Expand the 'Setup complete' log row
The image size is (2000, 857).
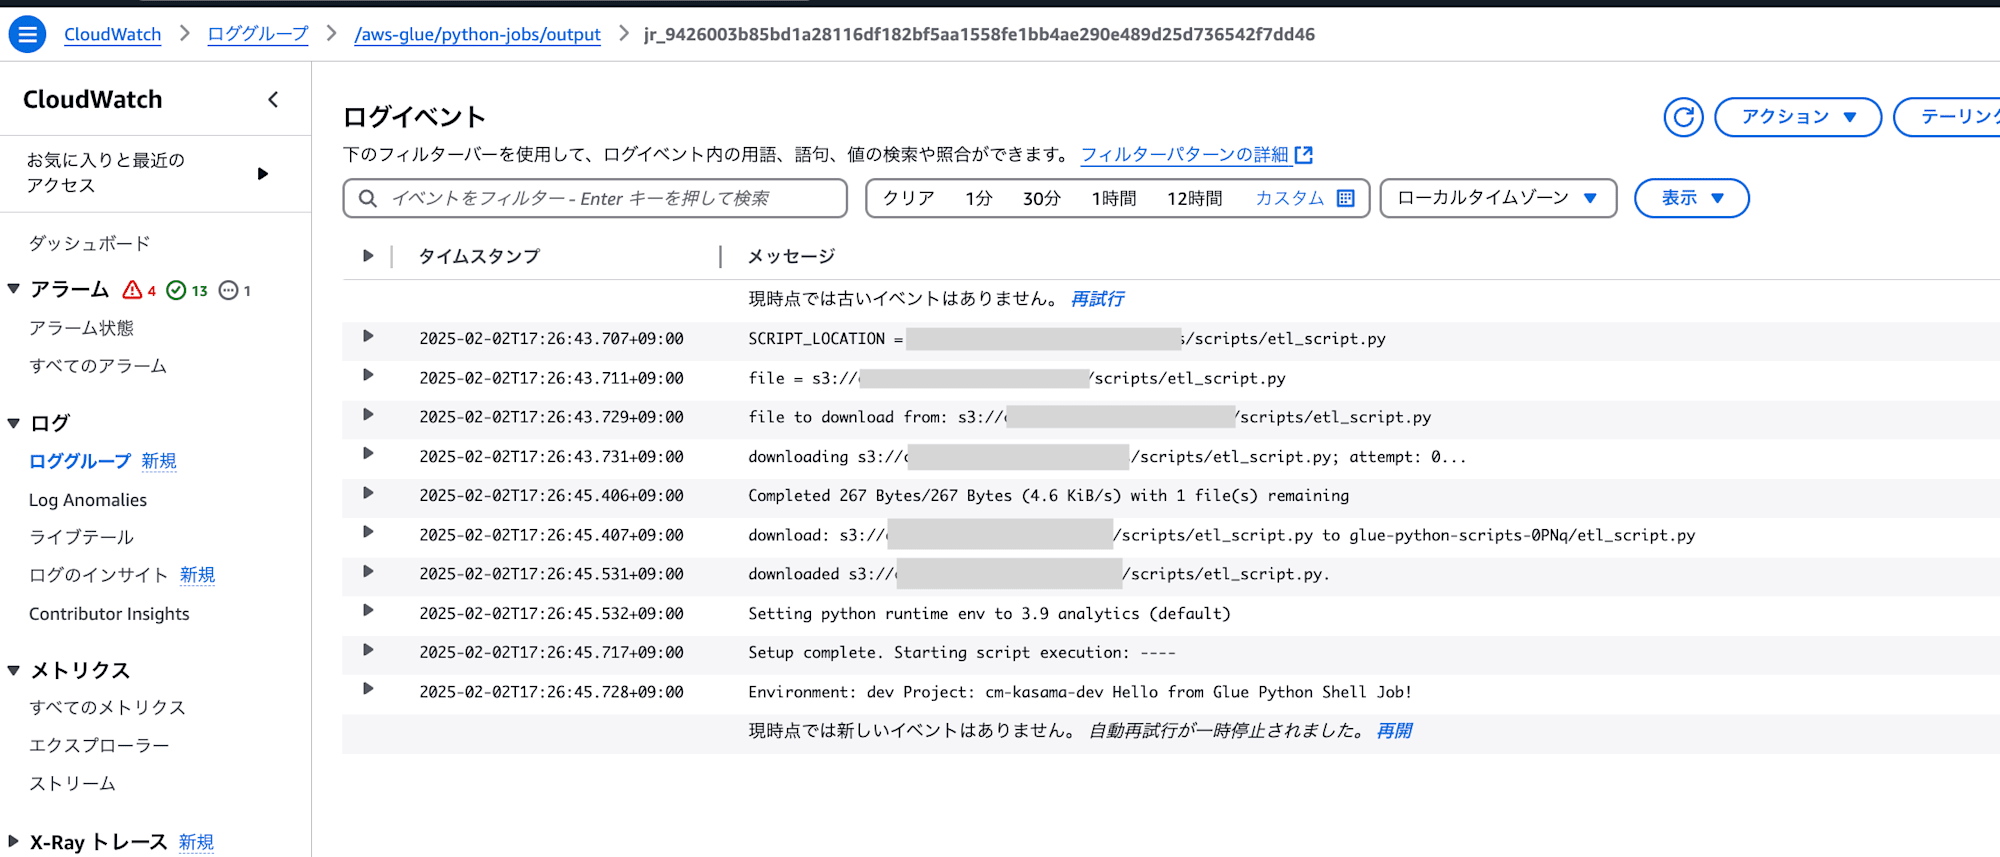[368, 650]
